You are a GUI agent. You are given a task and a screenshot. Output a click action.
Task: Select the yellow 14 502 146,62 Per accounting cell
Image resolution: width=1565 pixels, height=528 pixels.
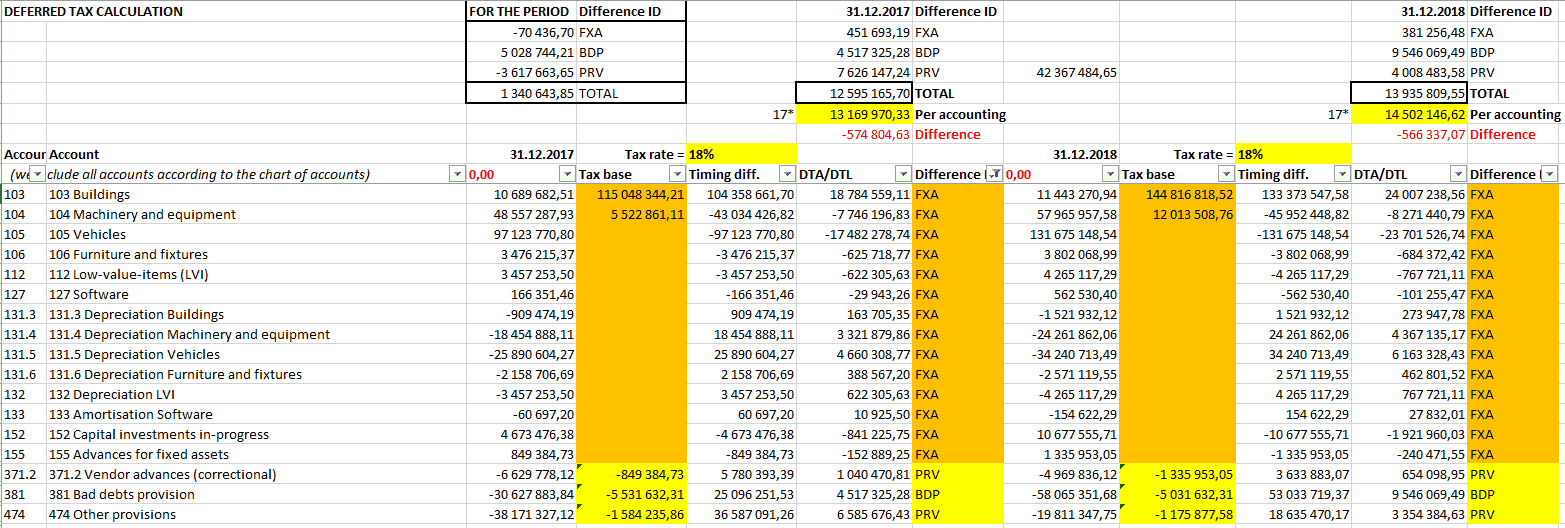1409,114
